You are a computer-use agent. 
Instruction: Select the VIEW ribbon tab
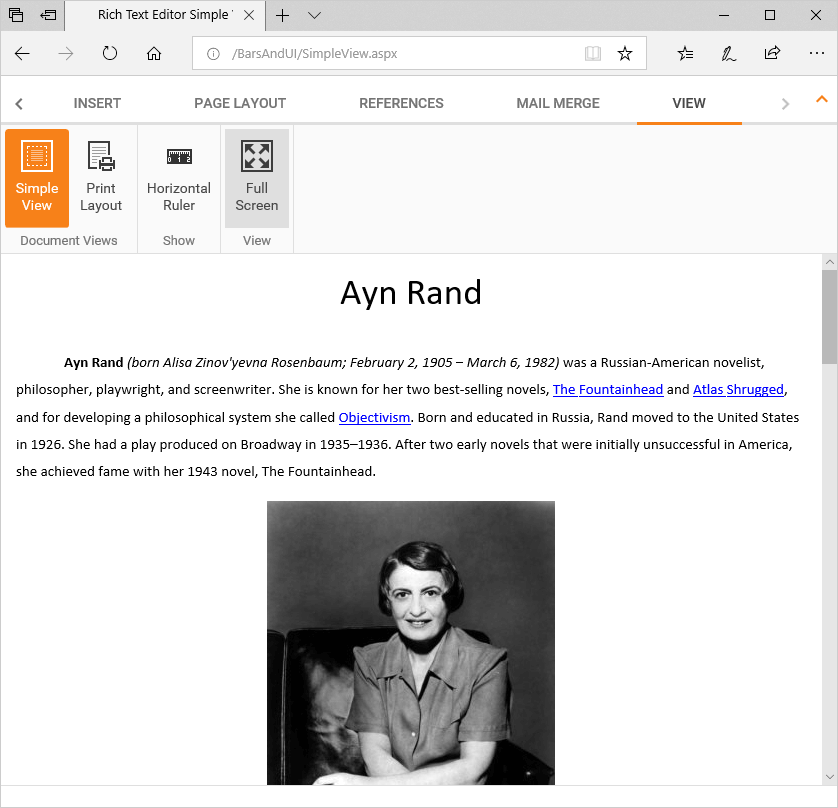[689, 103]
